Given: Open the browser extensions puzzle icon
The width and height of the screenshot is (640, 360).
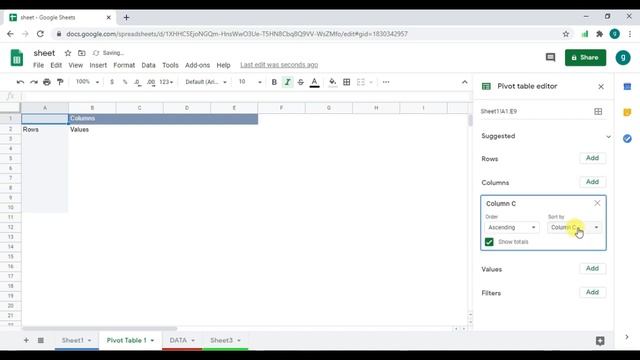Looking at the screenshot, I should [x=599, y=34].
